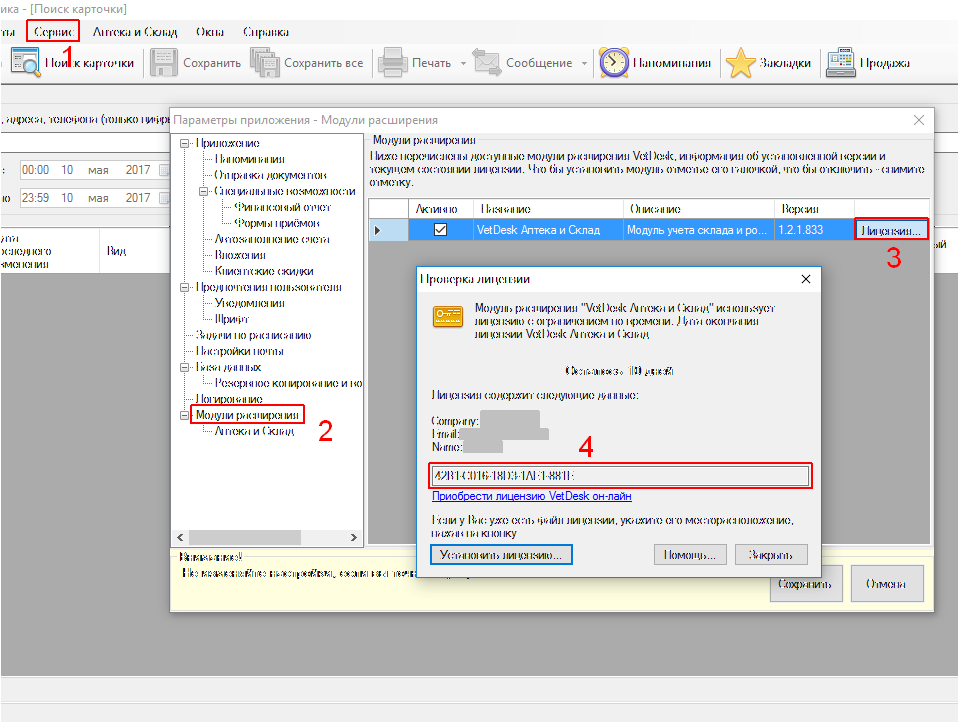Click the Активно column header
This screenshot has height=723, width=959.
coord(440,209)
